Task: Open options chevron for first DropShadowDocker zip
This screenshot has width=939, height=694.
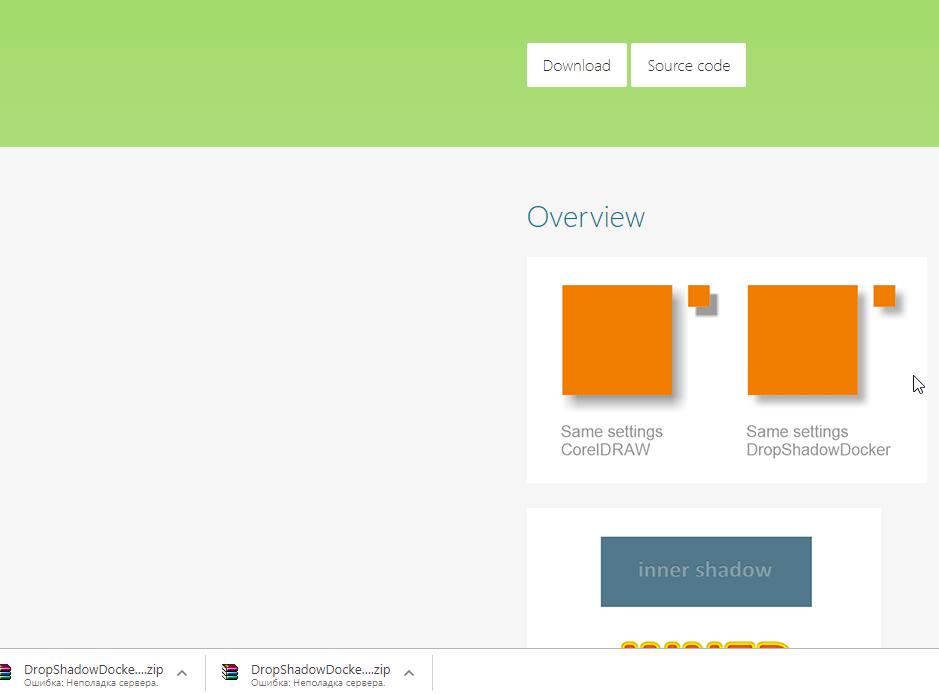Action: (x=182, y=673)
